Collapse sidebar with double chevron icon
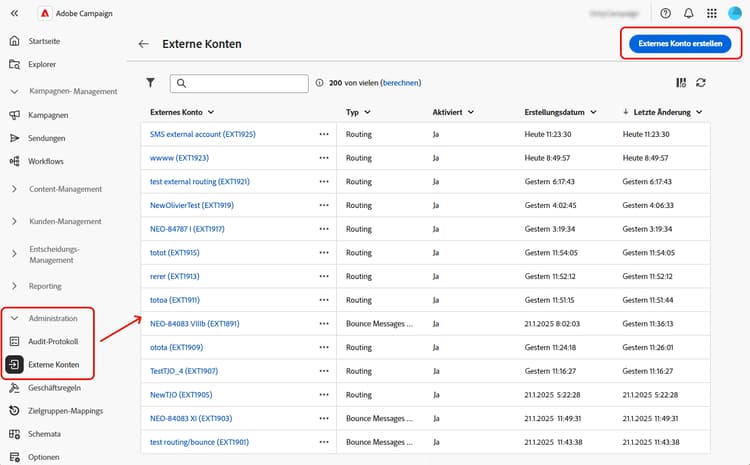Image resolution: width=750 pixels, height=465 pixels. (14, 13)
